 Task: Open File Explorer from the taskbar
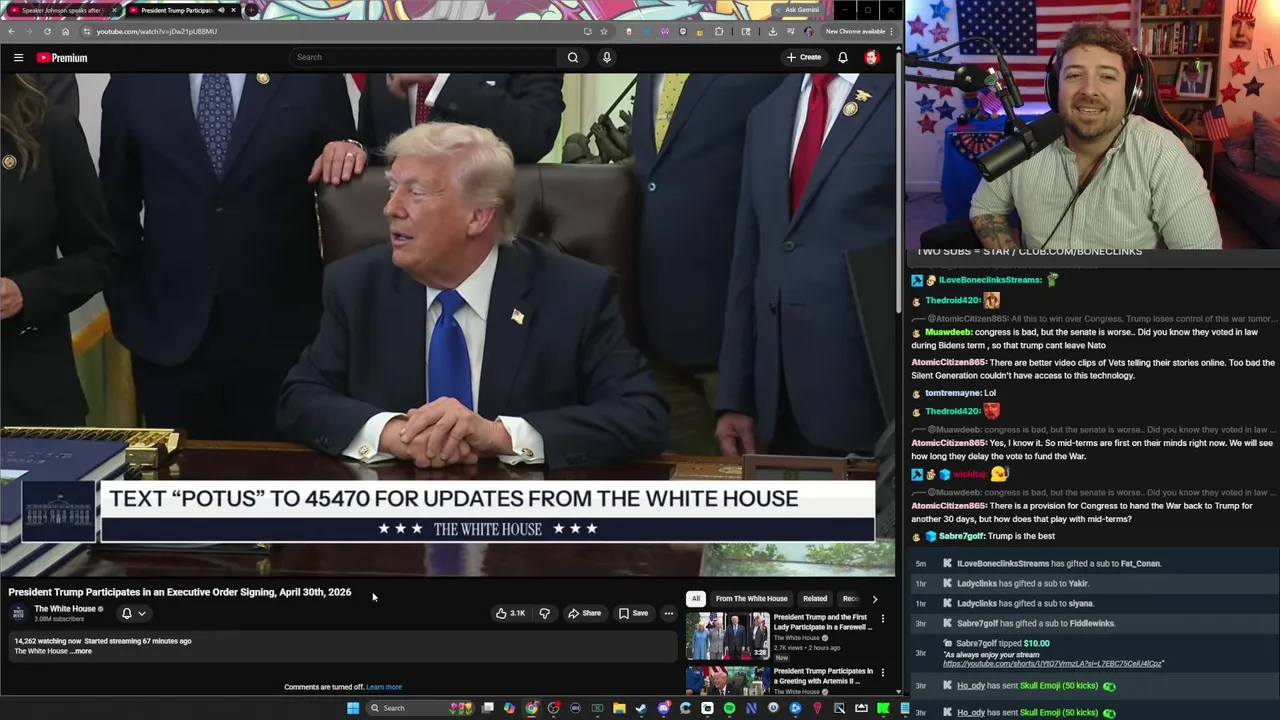pyautogui.click(x=619, y=708)
